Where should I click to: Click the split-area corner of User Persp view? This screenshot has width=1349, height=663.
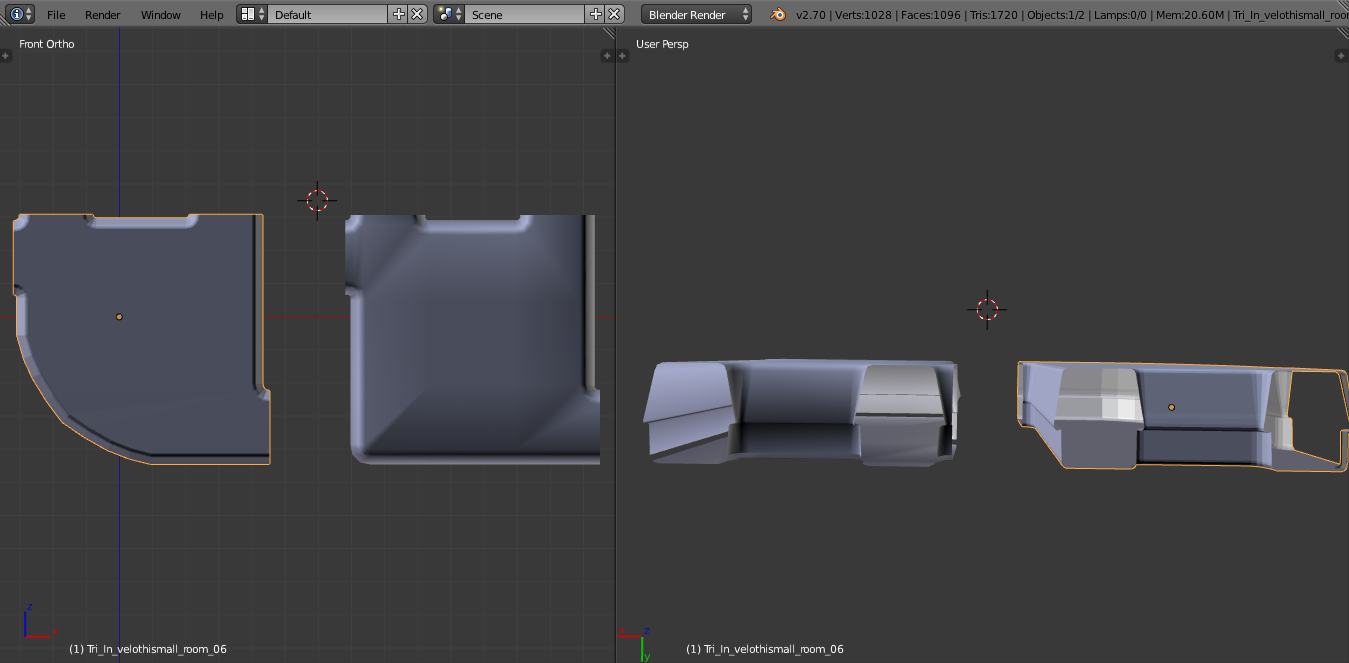coord(1343,34)
